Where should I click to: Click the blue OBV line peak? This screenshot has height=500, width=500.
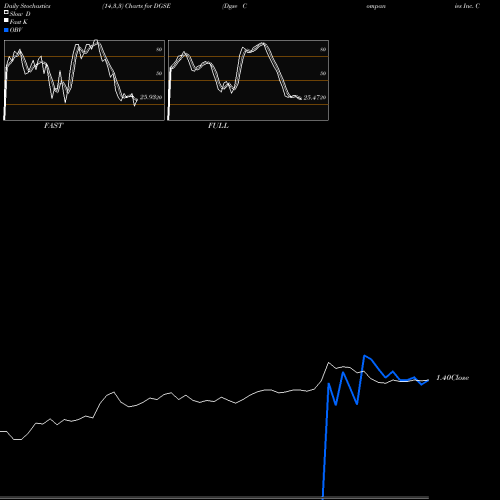coord(364,356)
